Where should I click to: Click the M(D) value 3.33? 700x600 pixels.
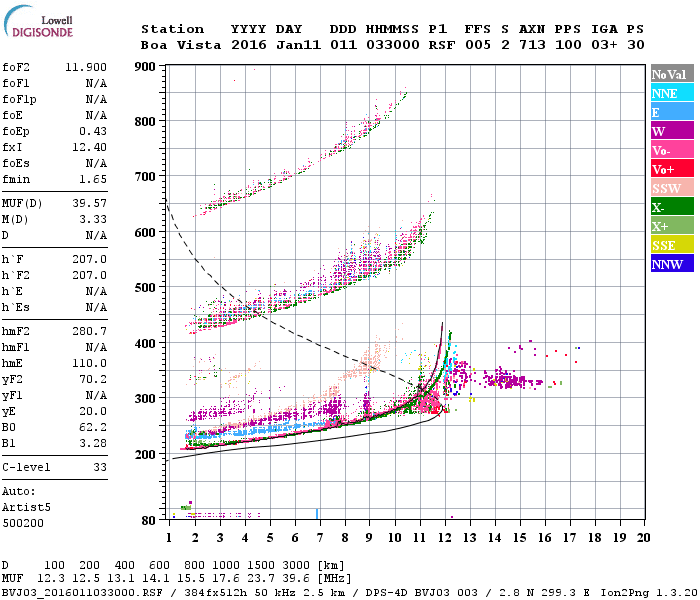click(93, 220)
